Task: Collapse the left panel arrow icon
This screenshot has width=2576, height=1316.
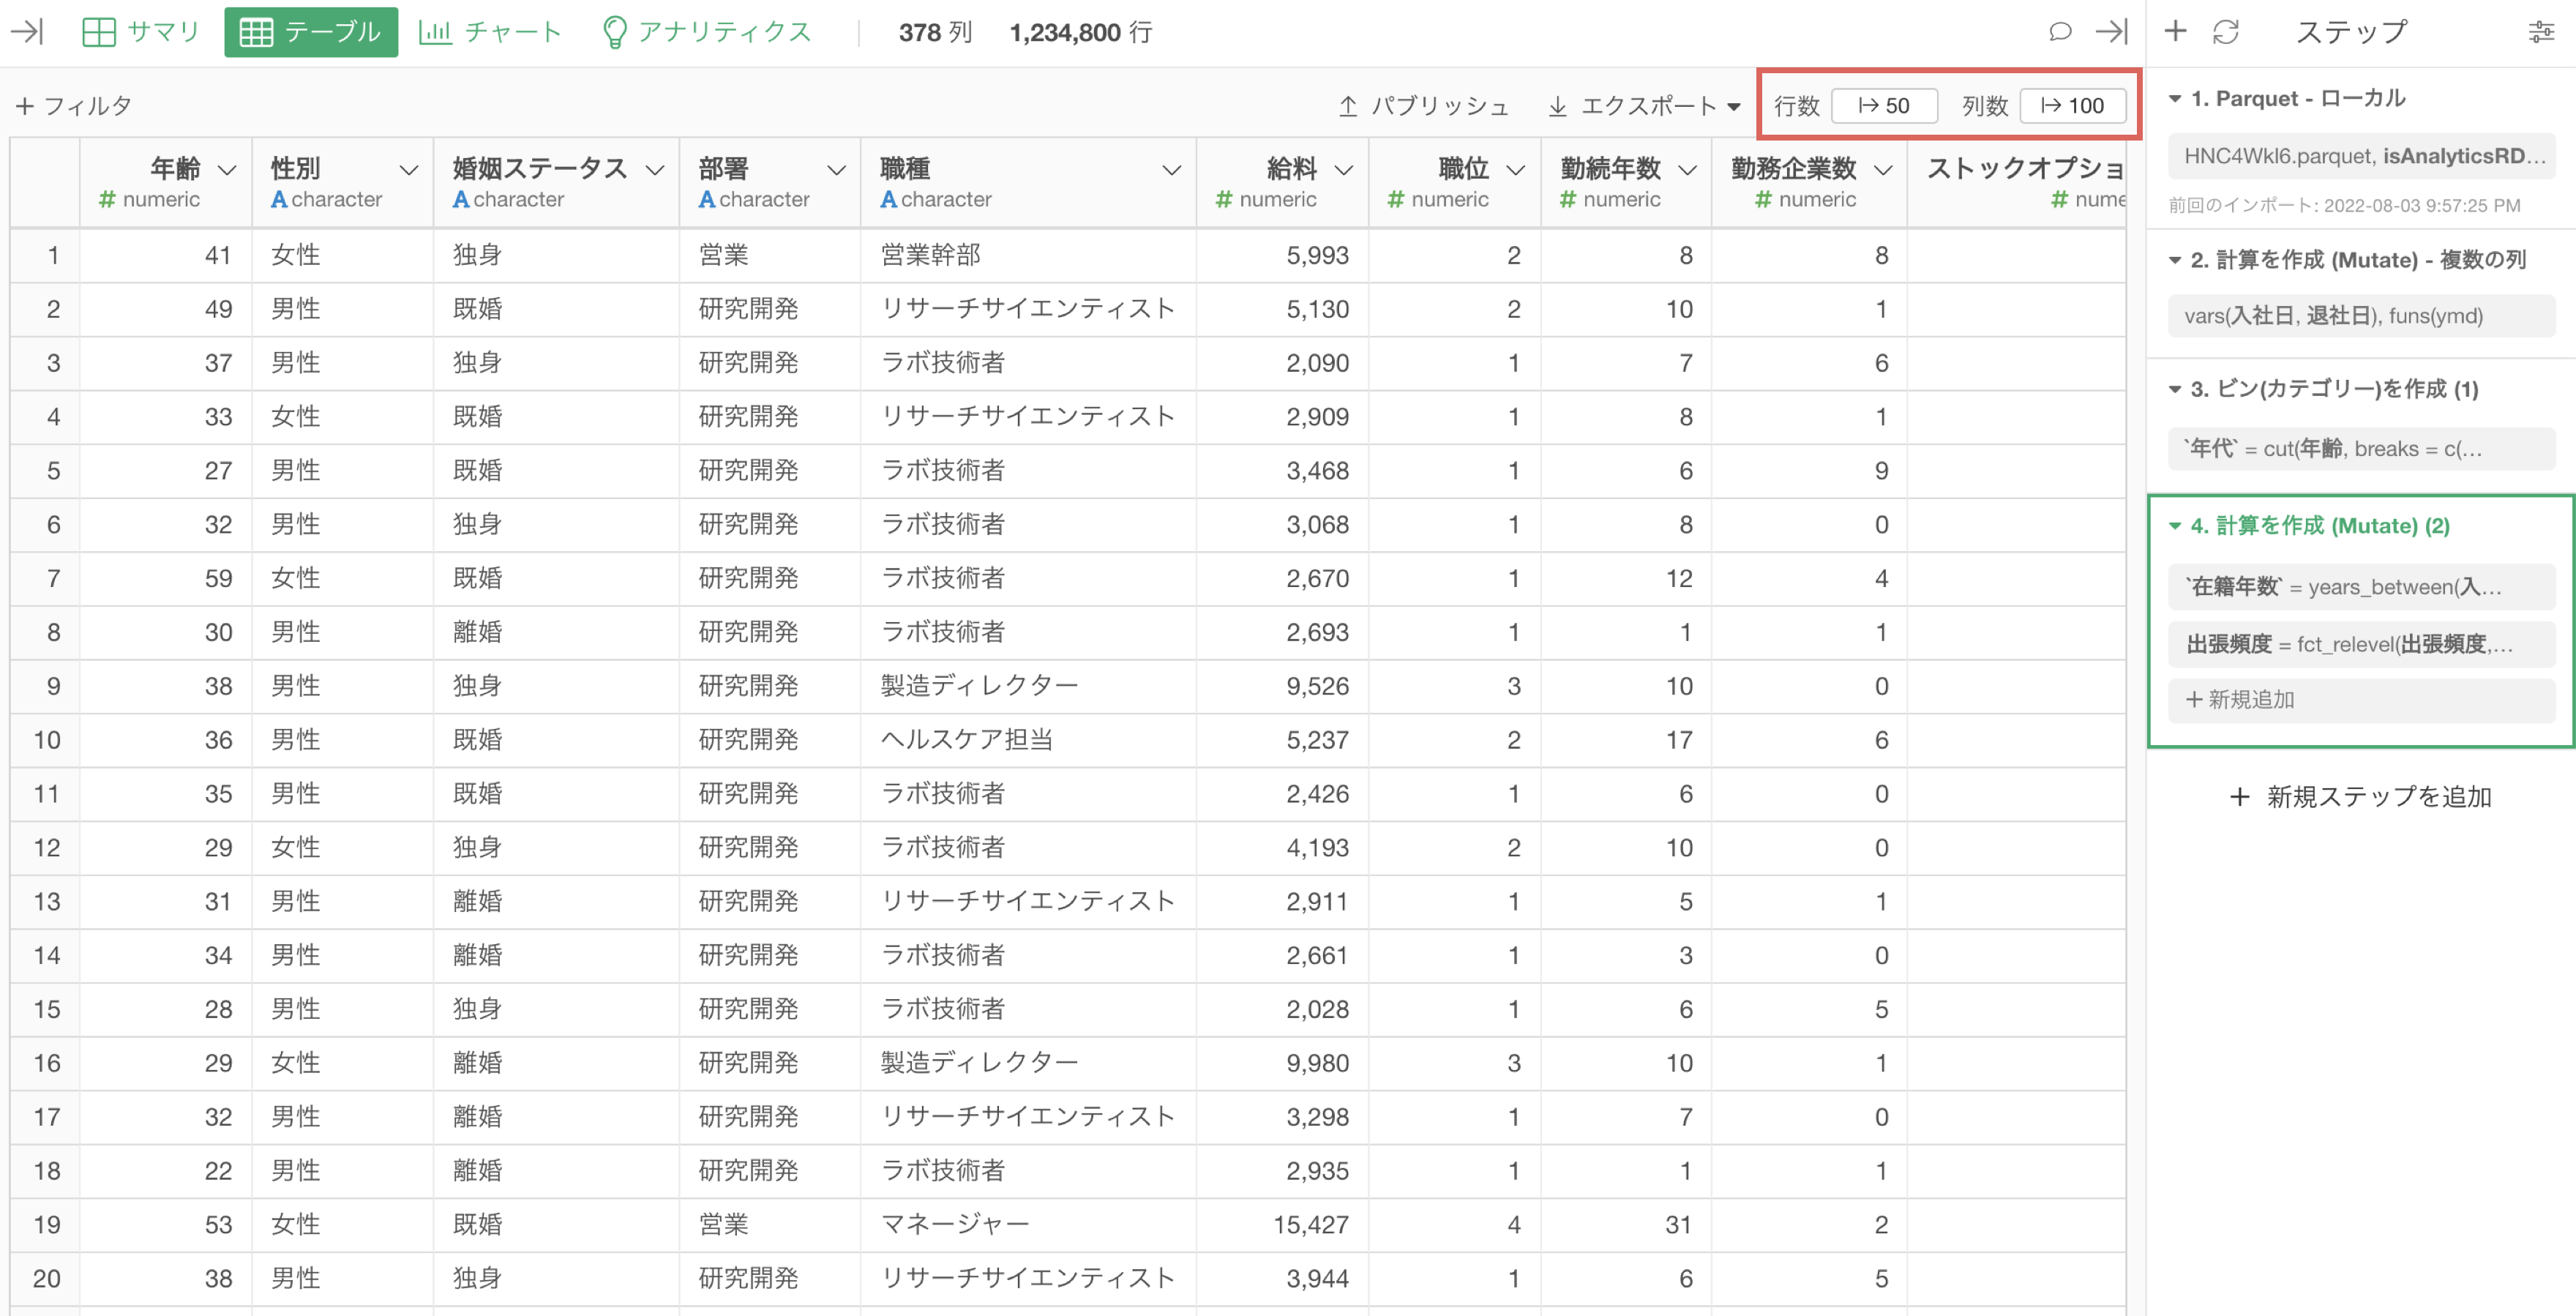Action: [27, 32]
